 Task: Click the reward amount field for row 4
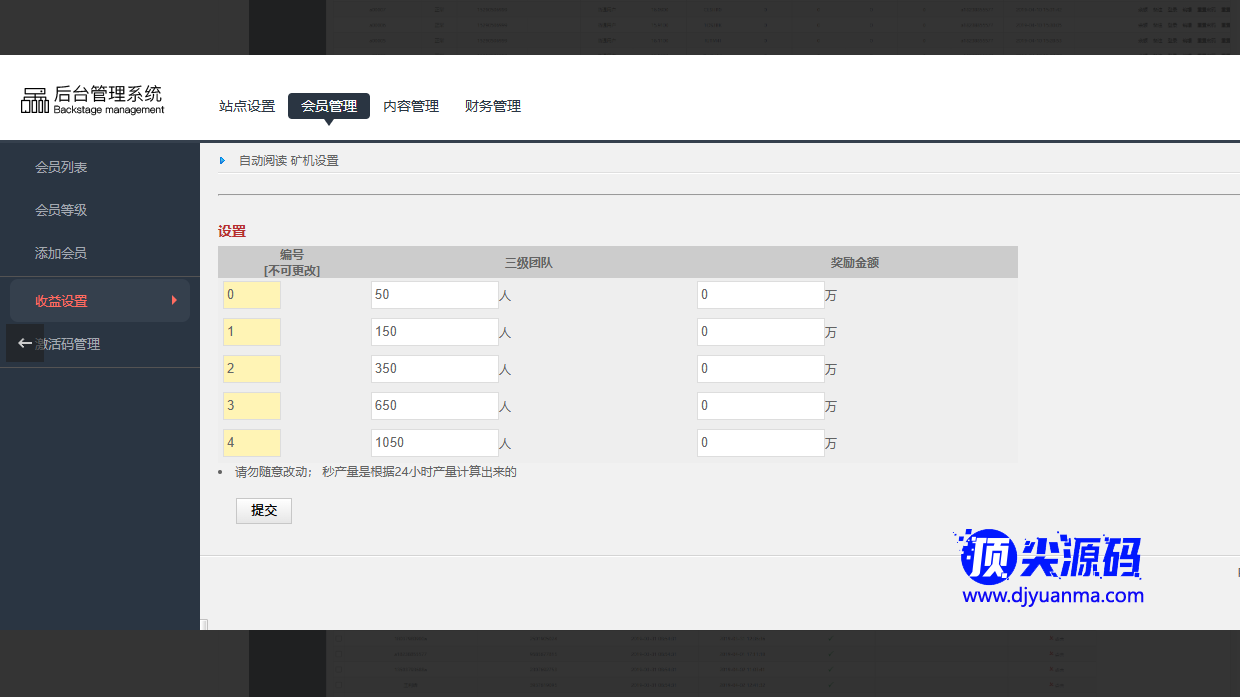tap(760, 443)
